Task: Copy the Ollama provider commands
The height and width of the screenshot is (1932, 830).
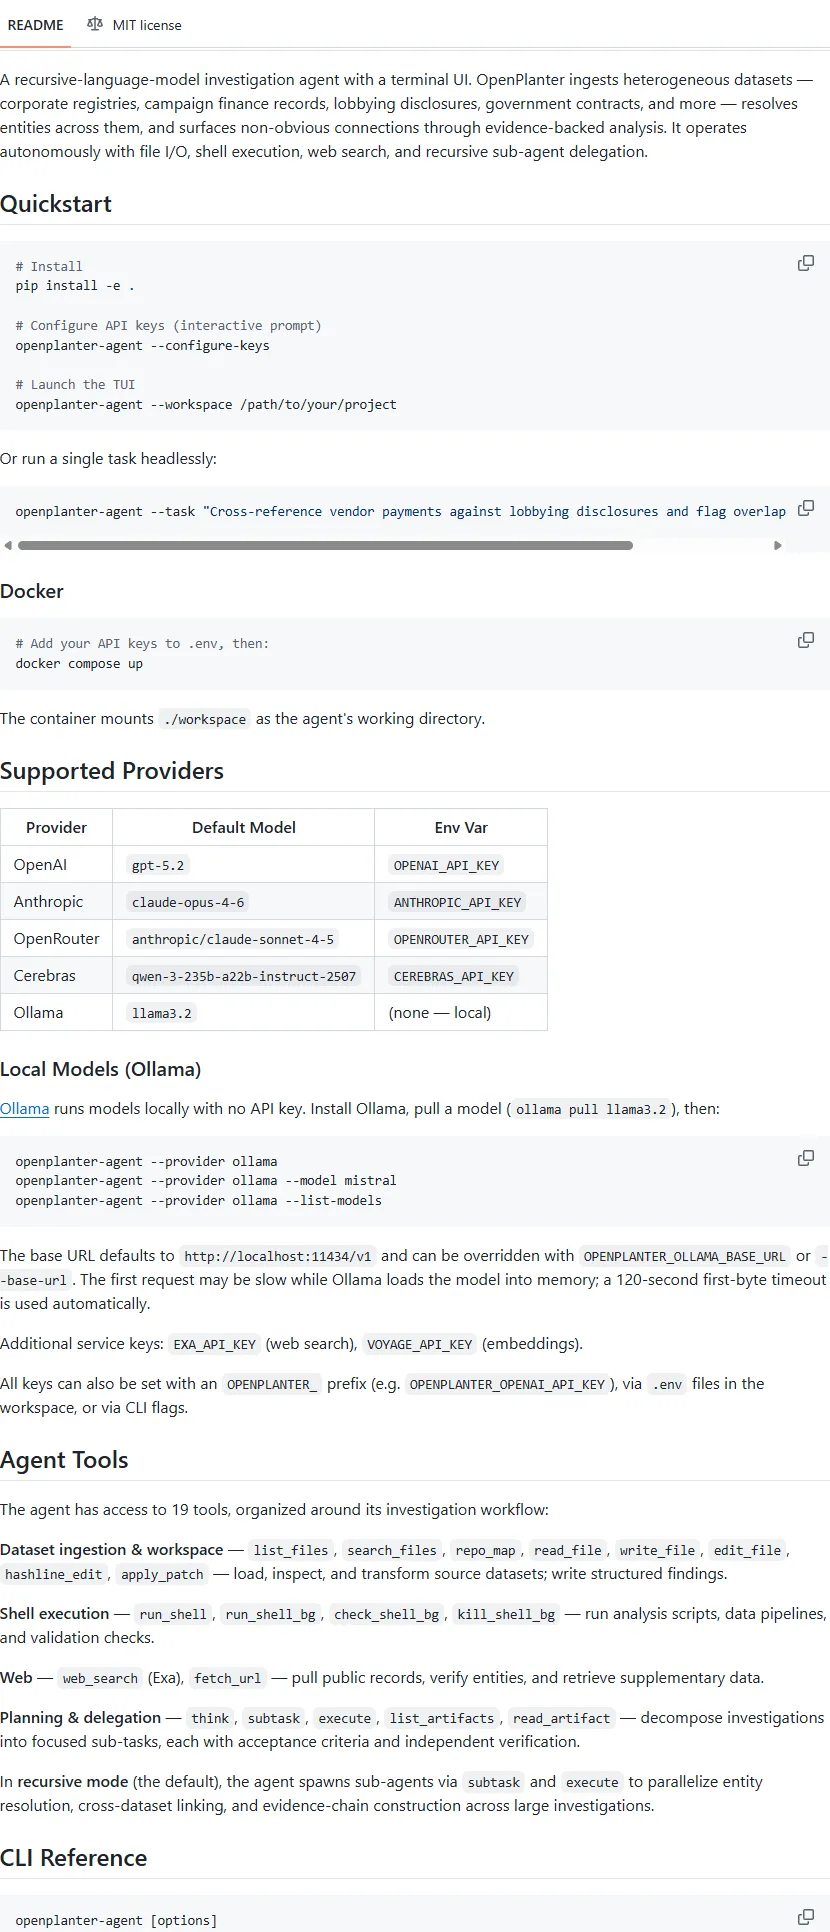Action: coord(805,1158)
